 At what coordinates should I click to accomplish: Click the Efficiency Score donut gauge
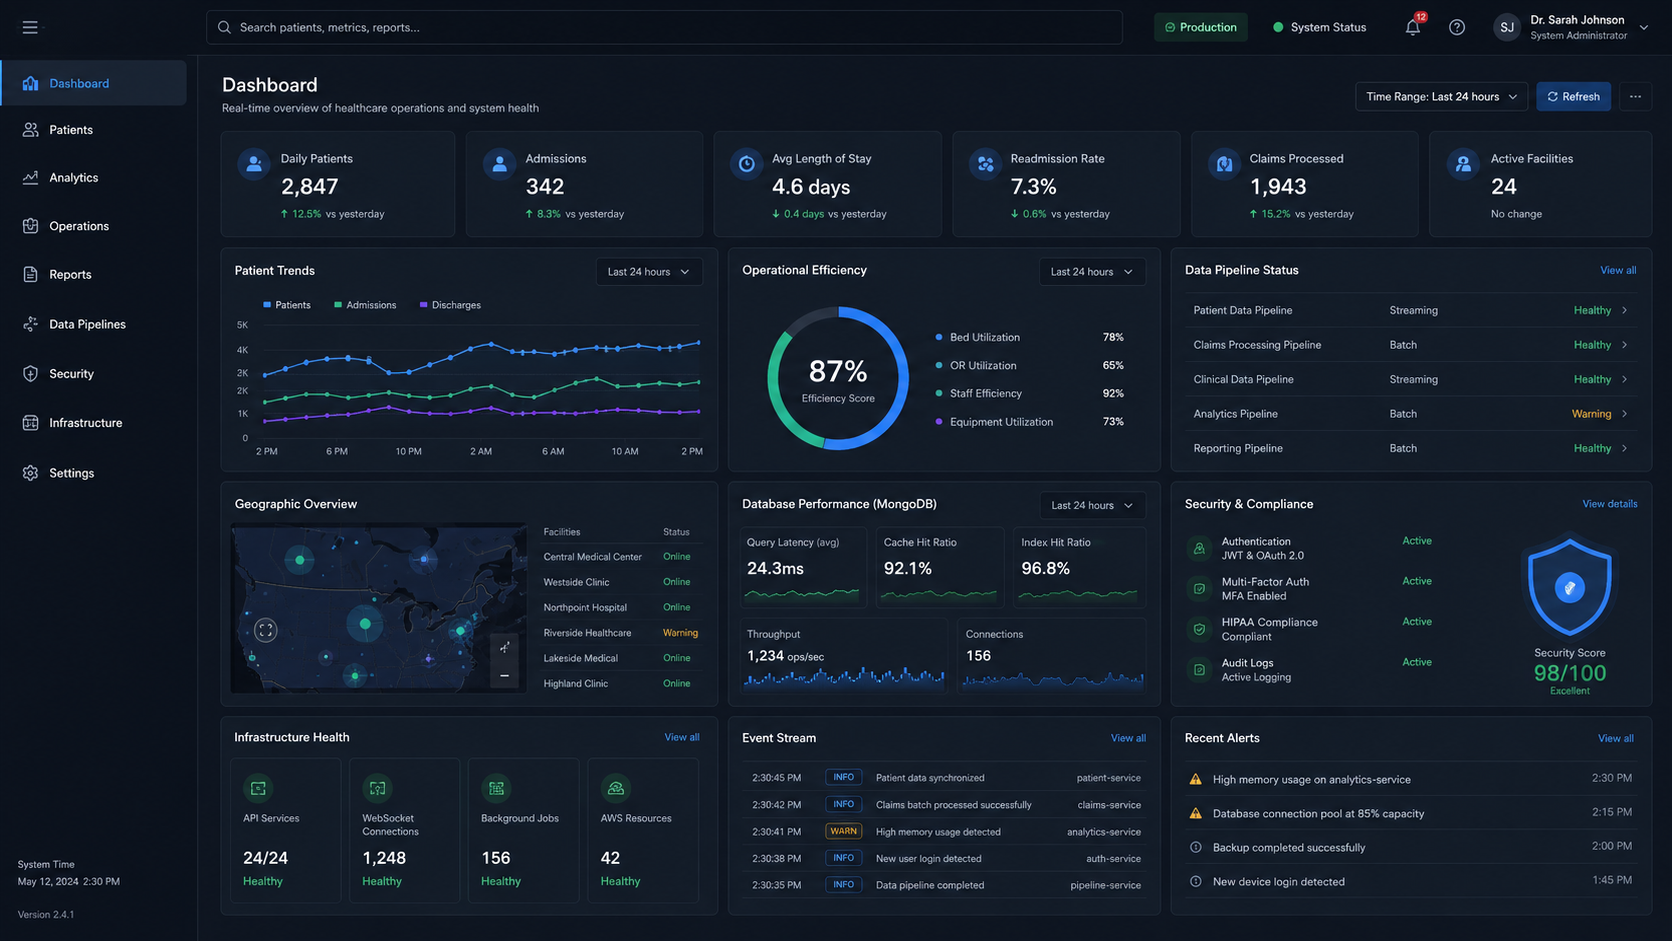coord(838,378)
